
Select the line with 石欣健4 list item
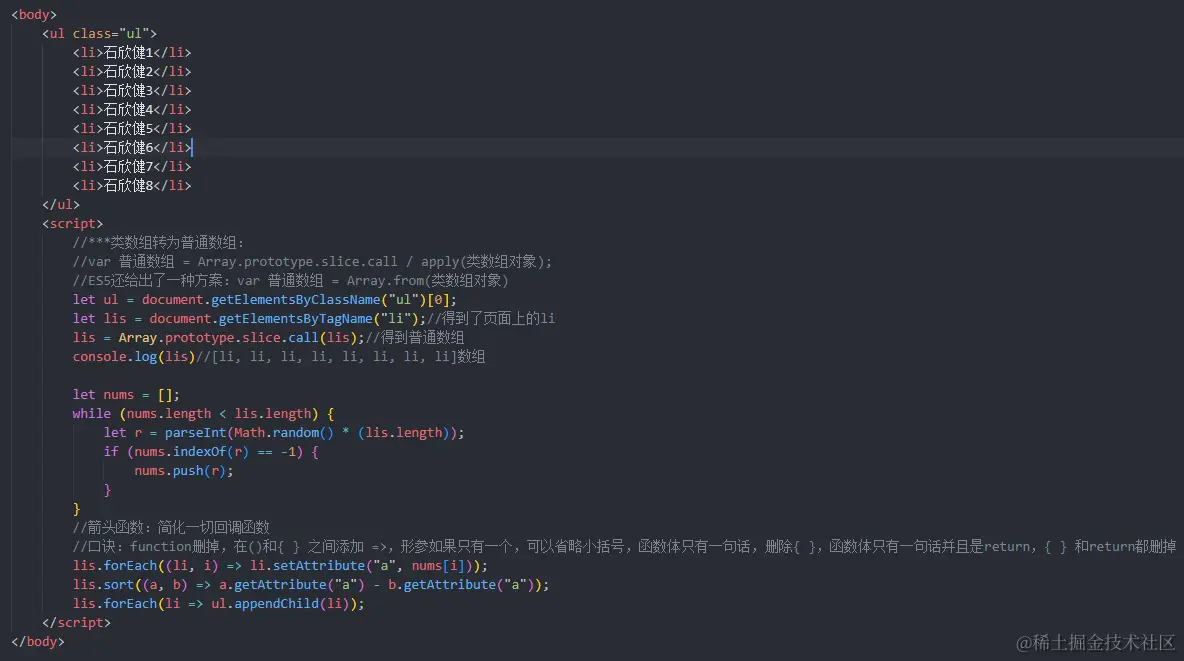click(x=132, y=110)
